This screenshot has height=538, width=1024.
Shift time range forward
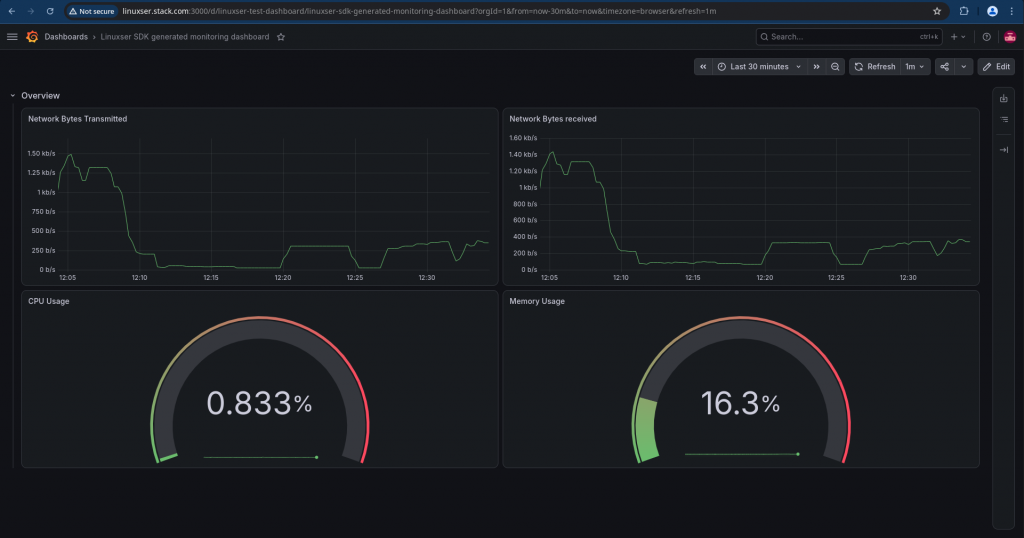[816, 67]
